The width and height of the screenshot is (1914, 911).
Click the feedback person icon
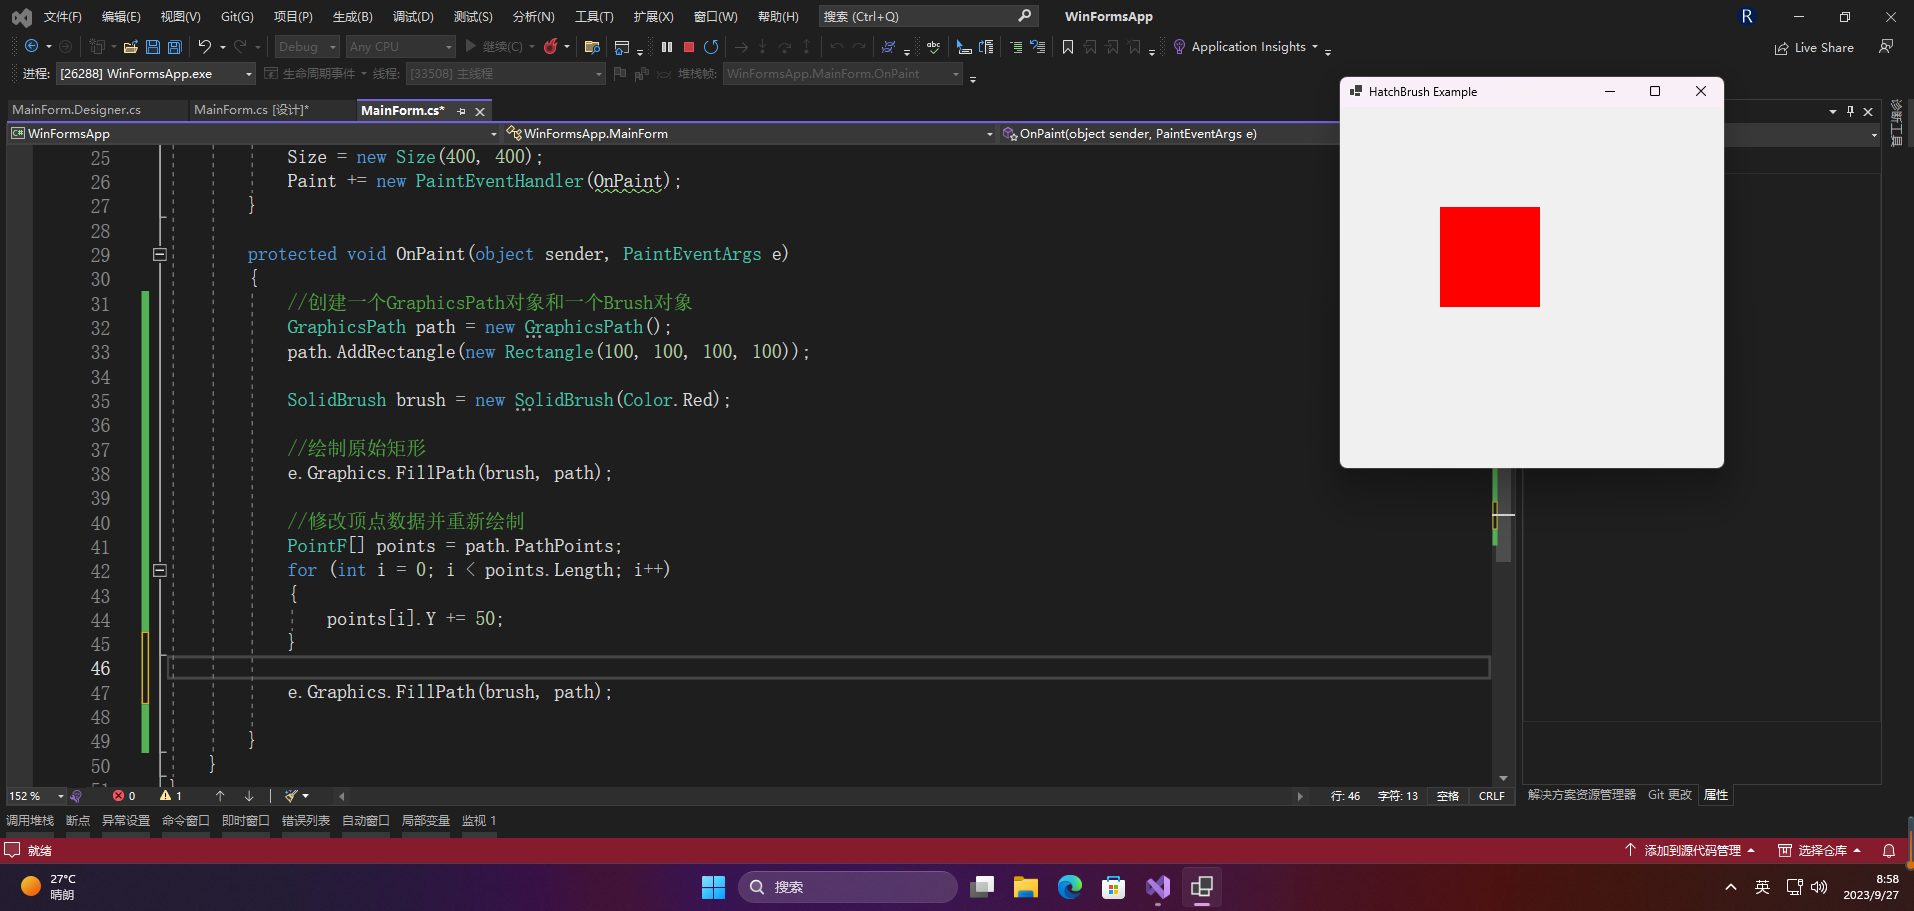point(1886,46)
